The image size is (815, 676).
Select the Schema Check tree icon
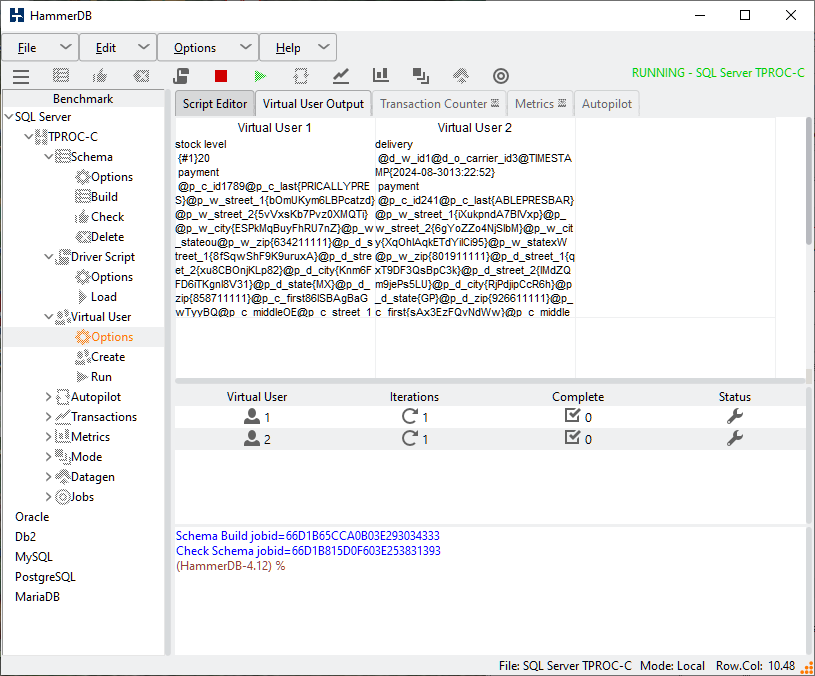[82, 217]
